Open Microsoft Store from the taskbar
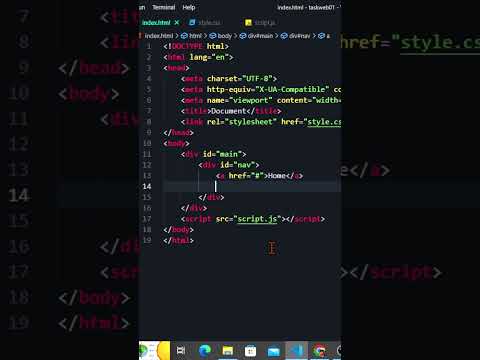This screenshot has height=360, width=480. tap(250, 350)
